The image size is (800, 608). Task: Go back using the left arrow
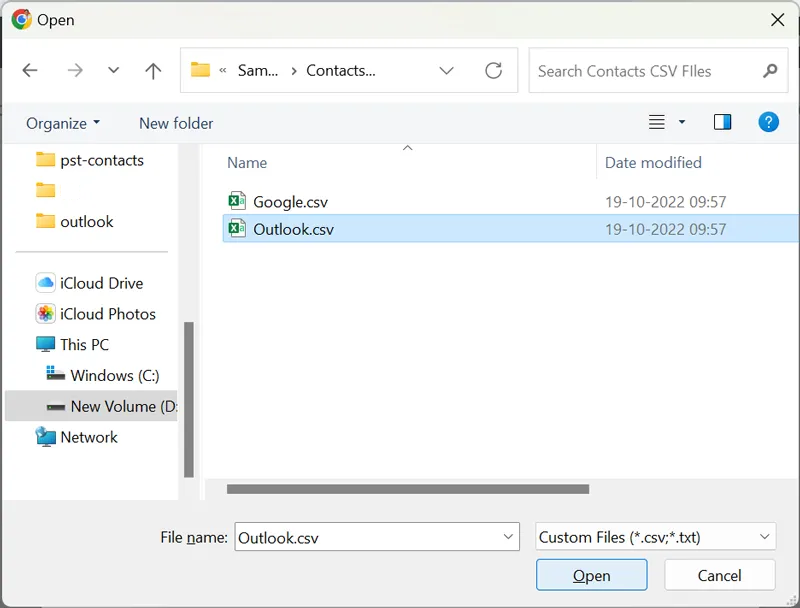click(30, 70)
